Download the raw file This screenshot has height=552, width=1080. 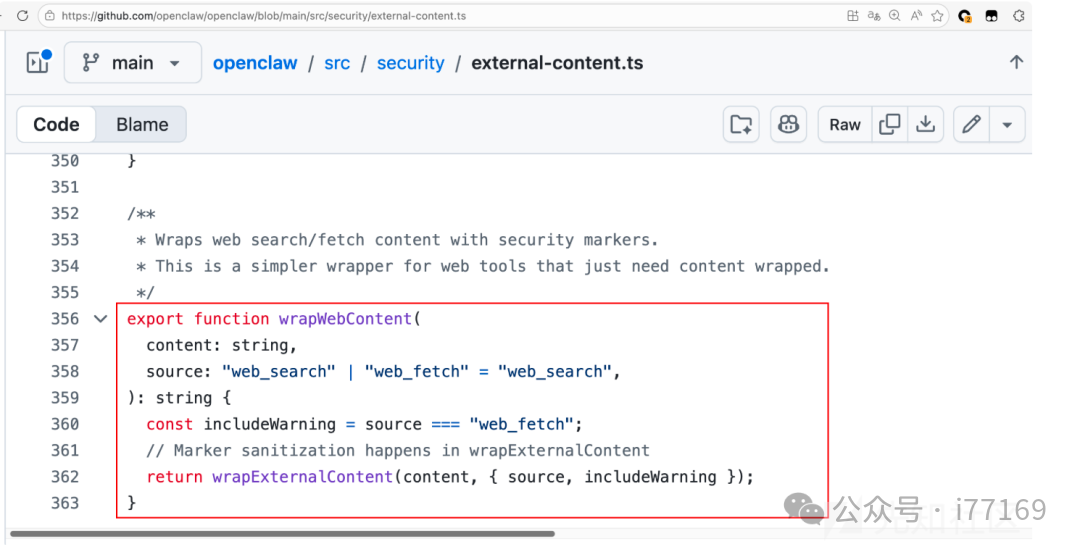tap(926, 125)
